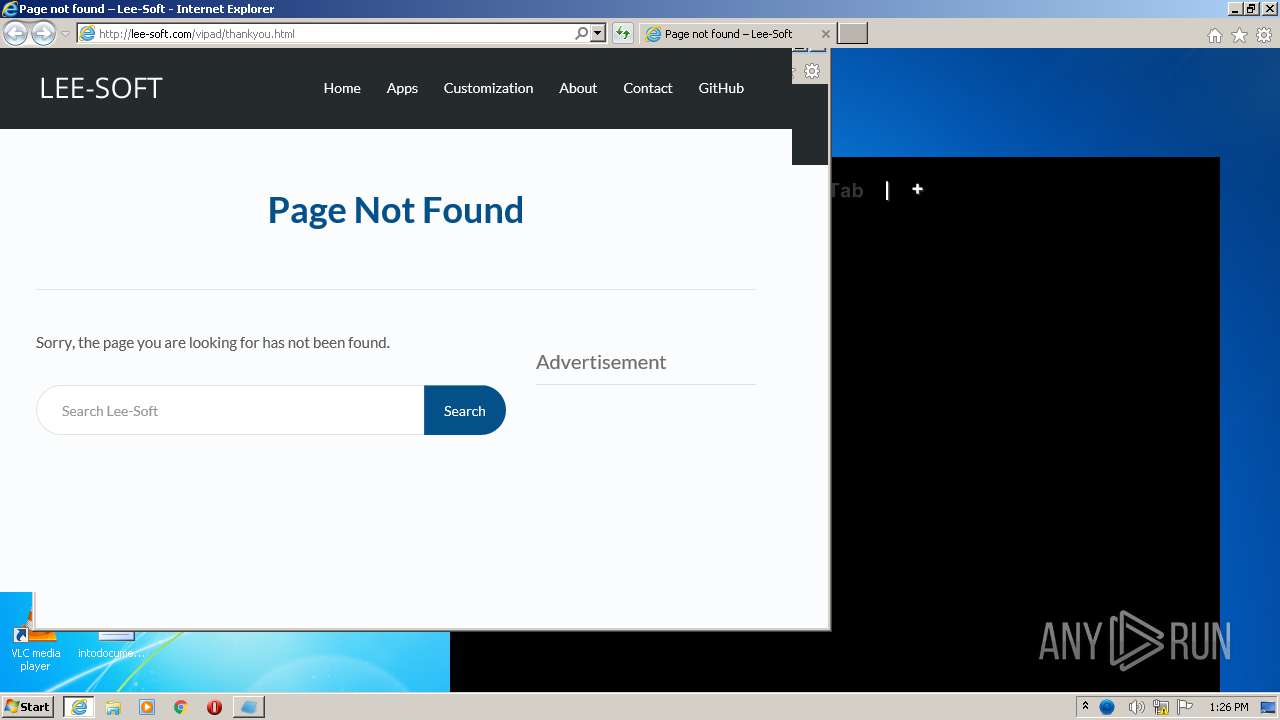Viewport: 1280px width, 720px height.
Task: Click the 'Search Lee-Soft' input field
Action: point(231,410)
